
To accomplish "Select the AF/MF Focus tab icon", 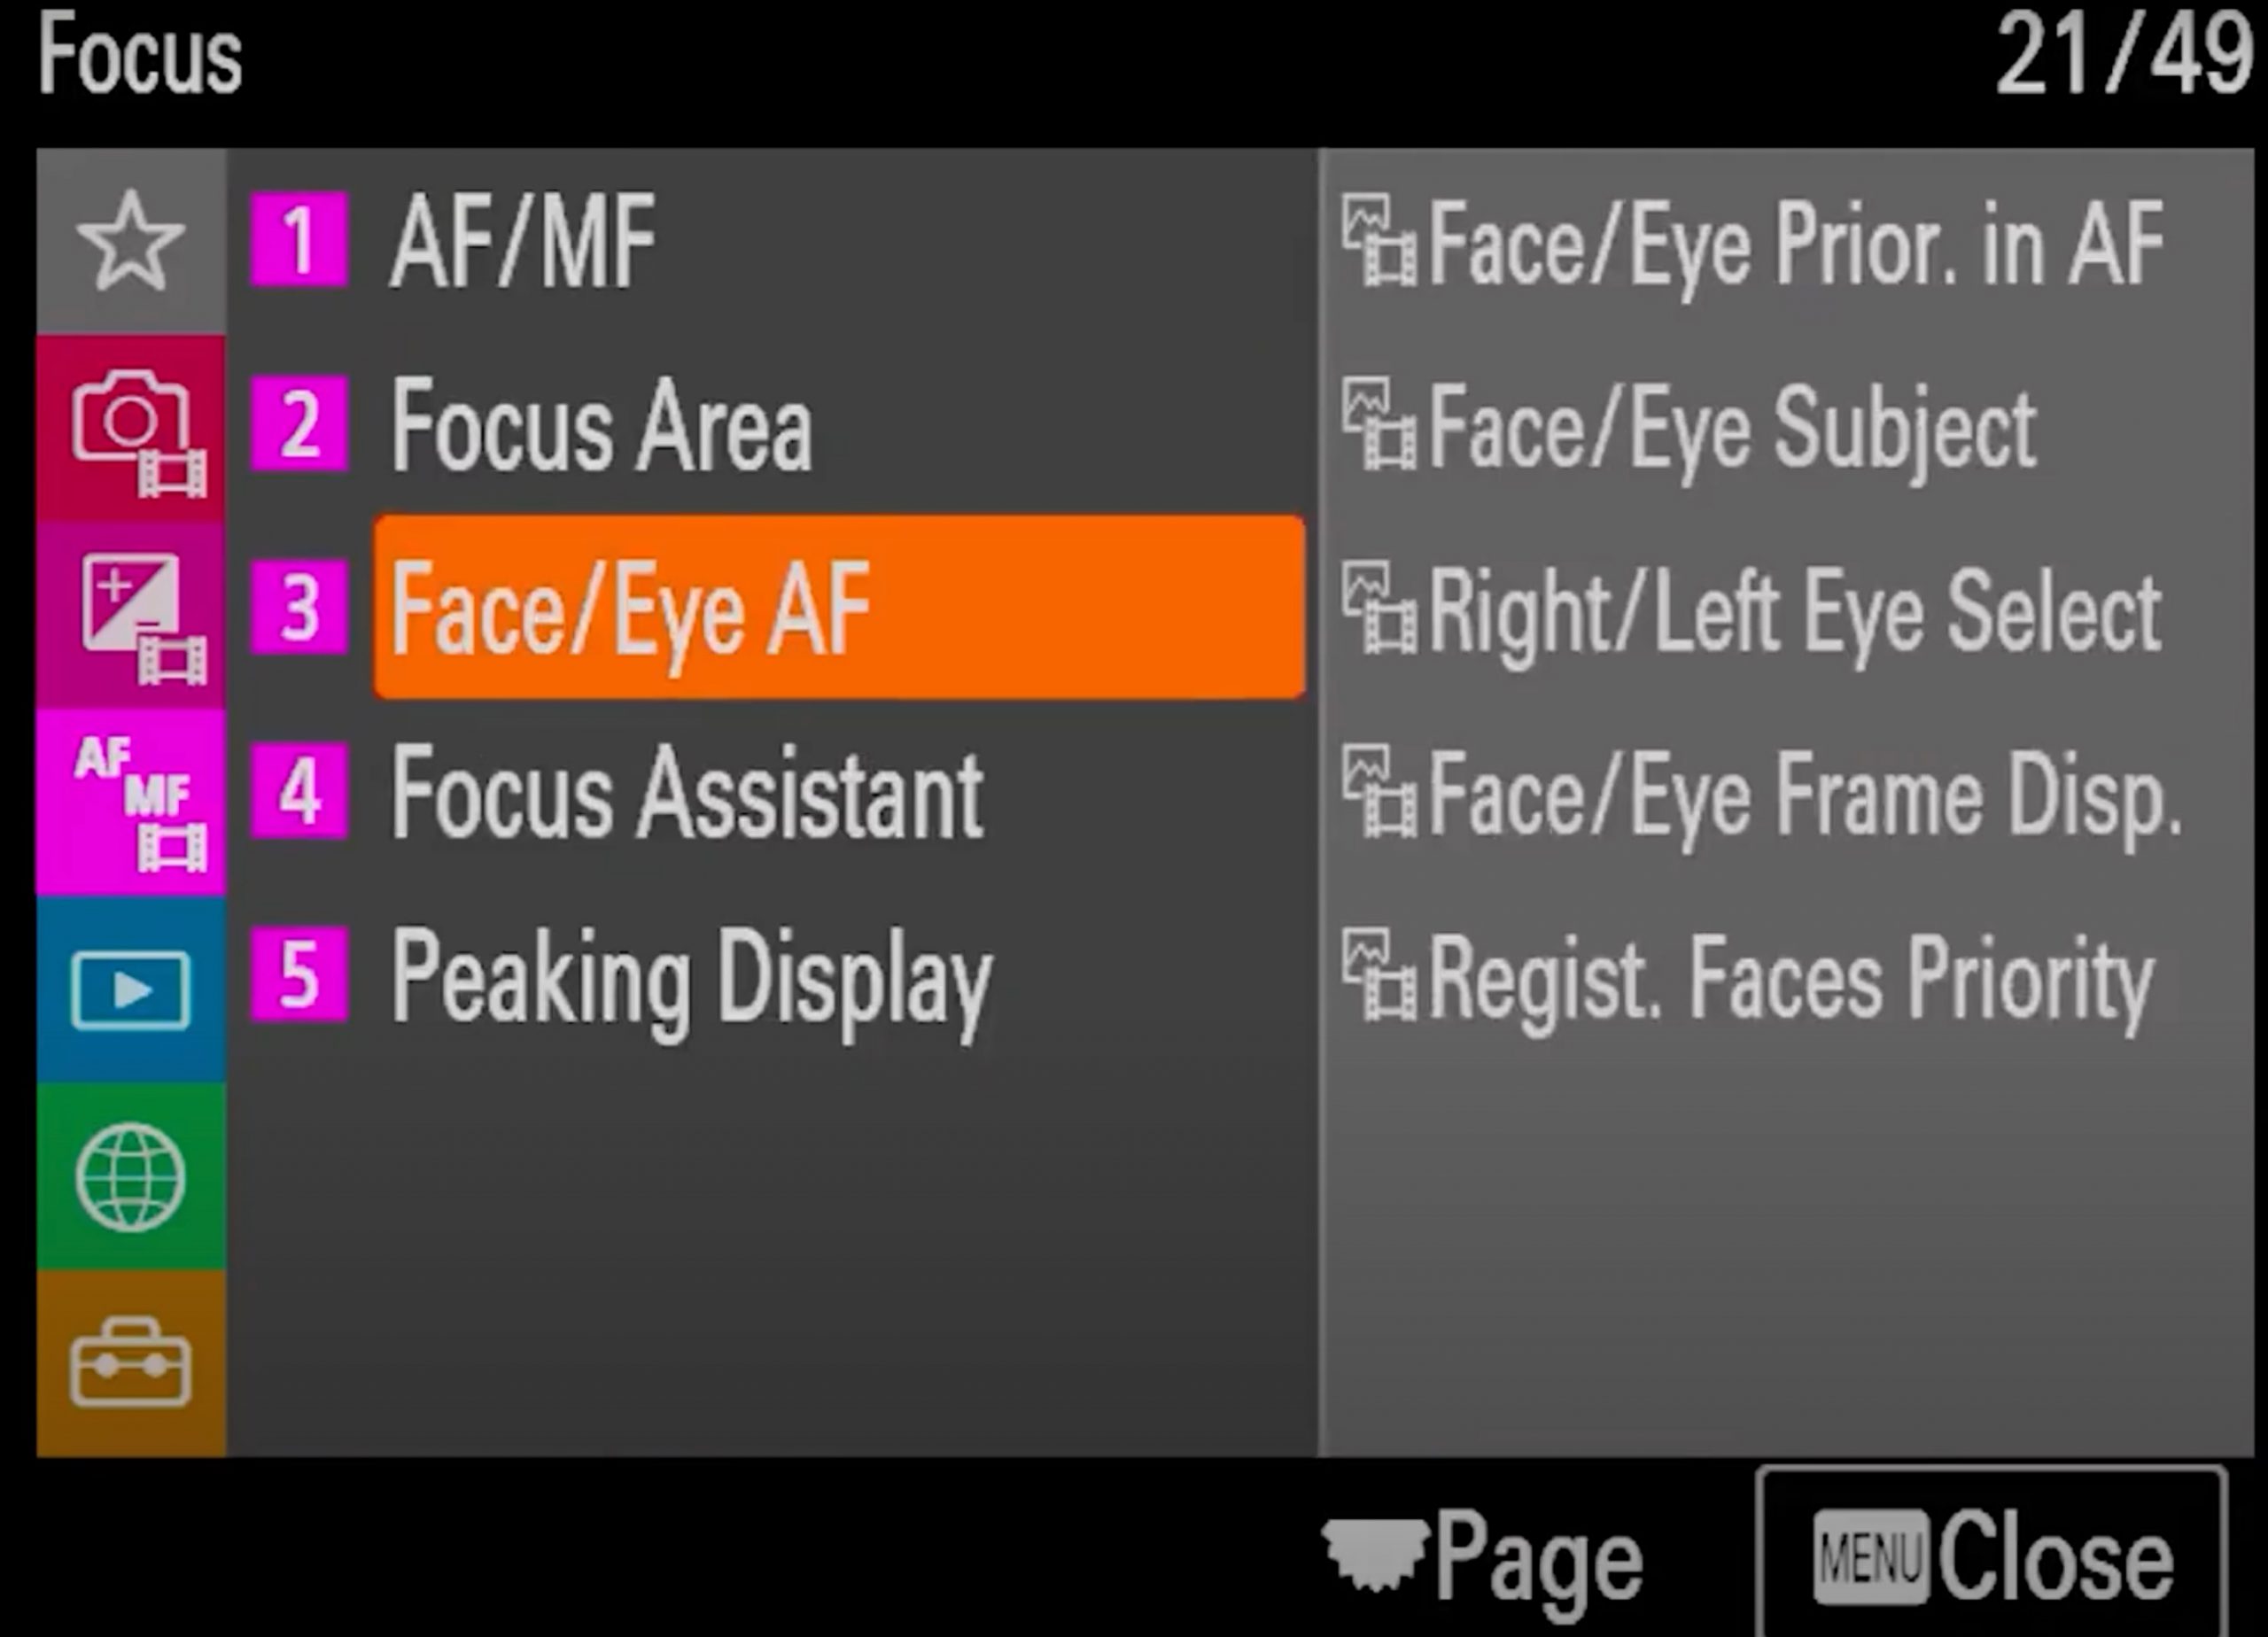I will pos(131,802).
